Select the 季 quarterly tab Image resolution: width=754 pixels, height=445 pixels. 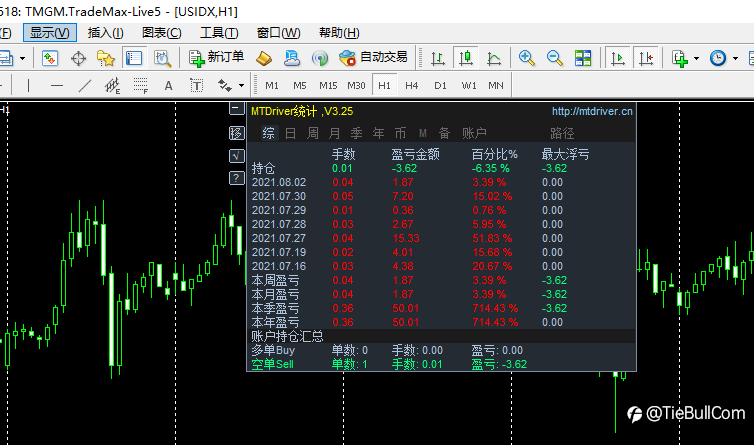click(356, 133)
